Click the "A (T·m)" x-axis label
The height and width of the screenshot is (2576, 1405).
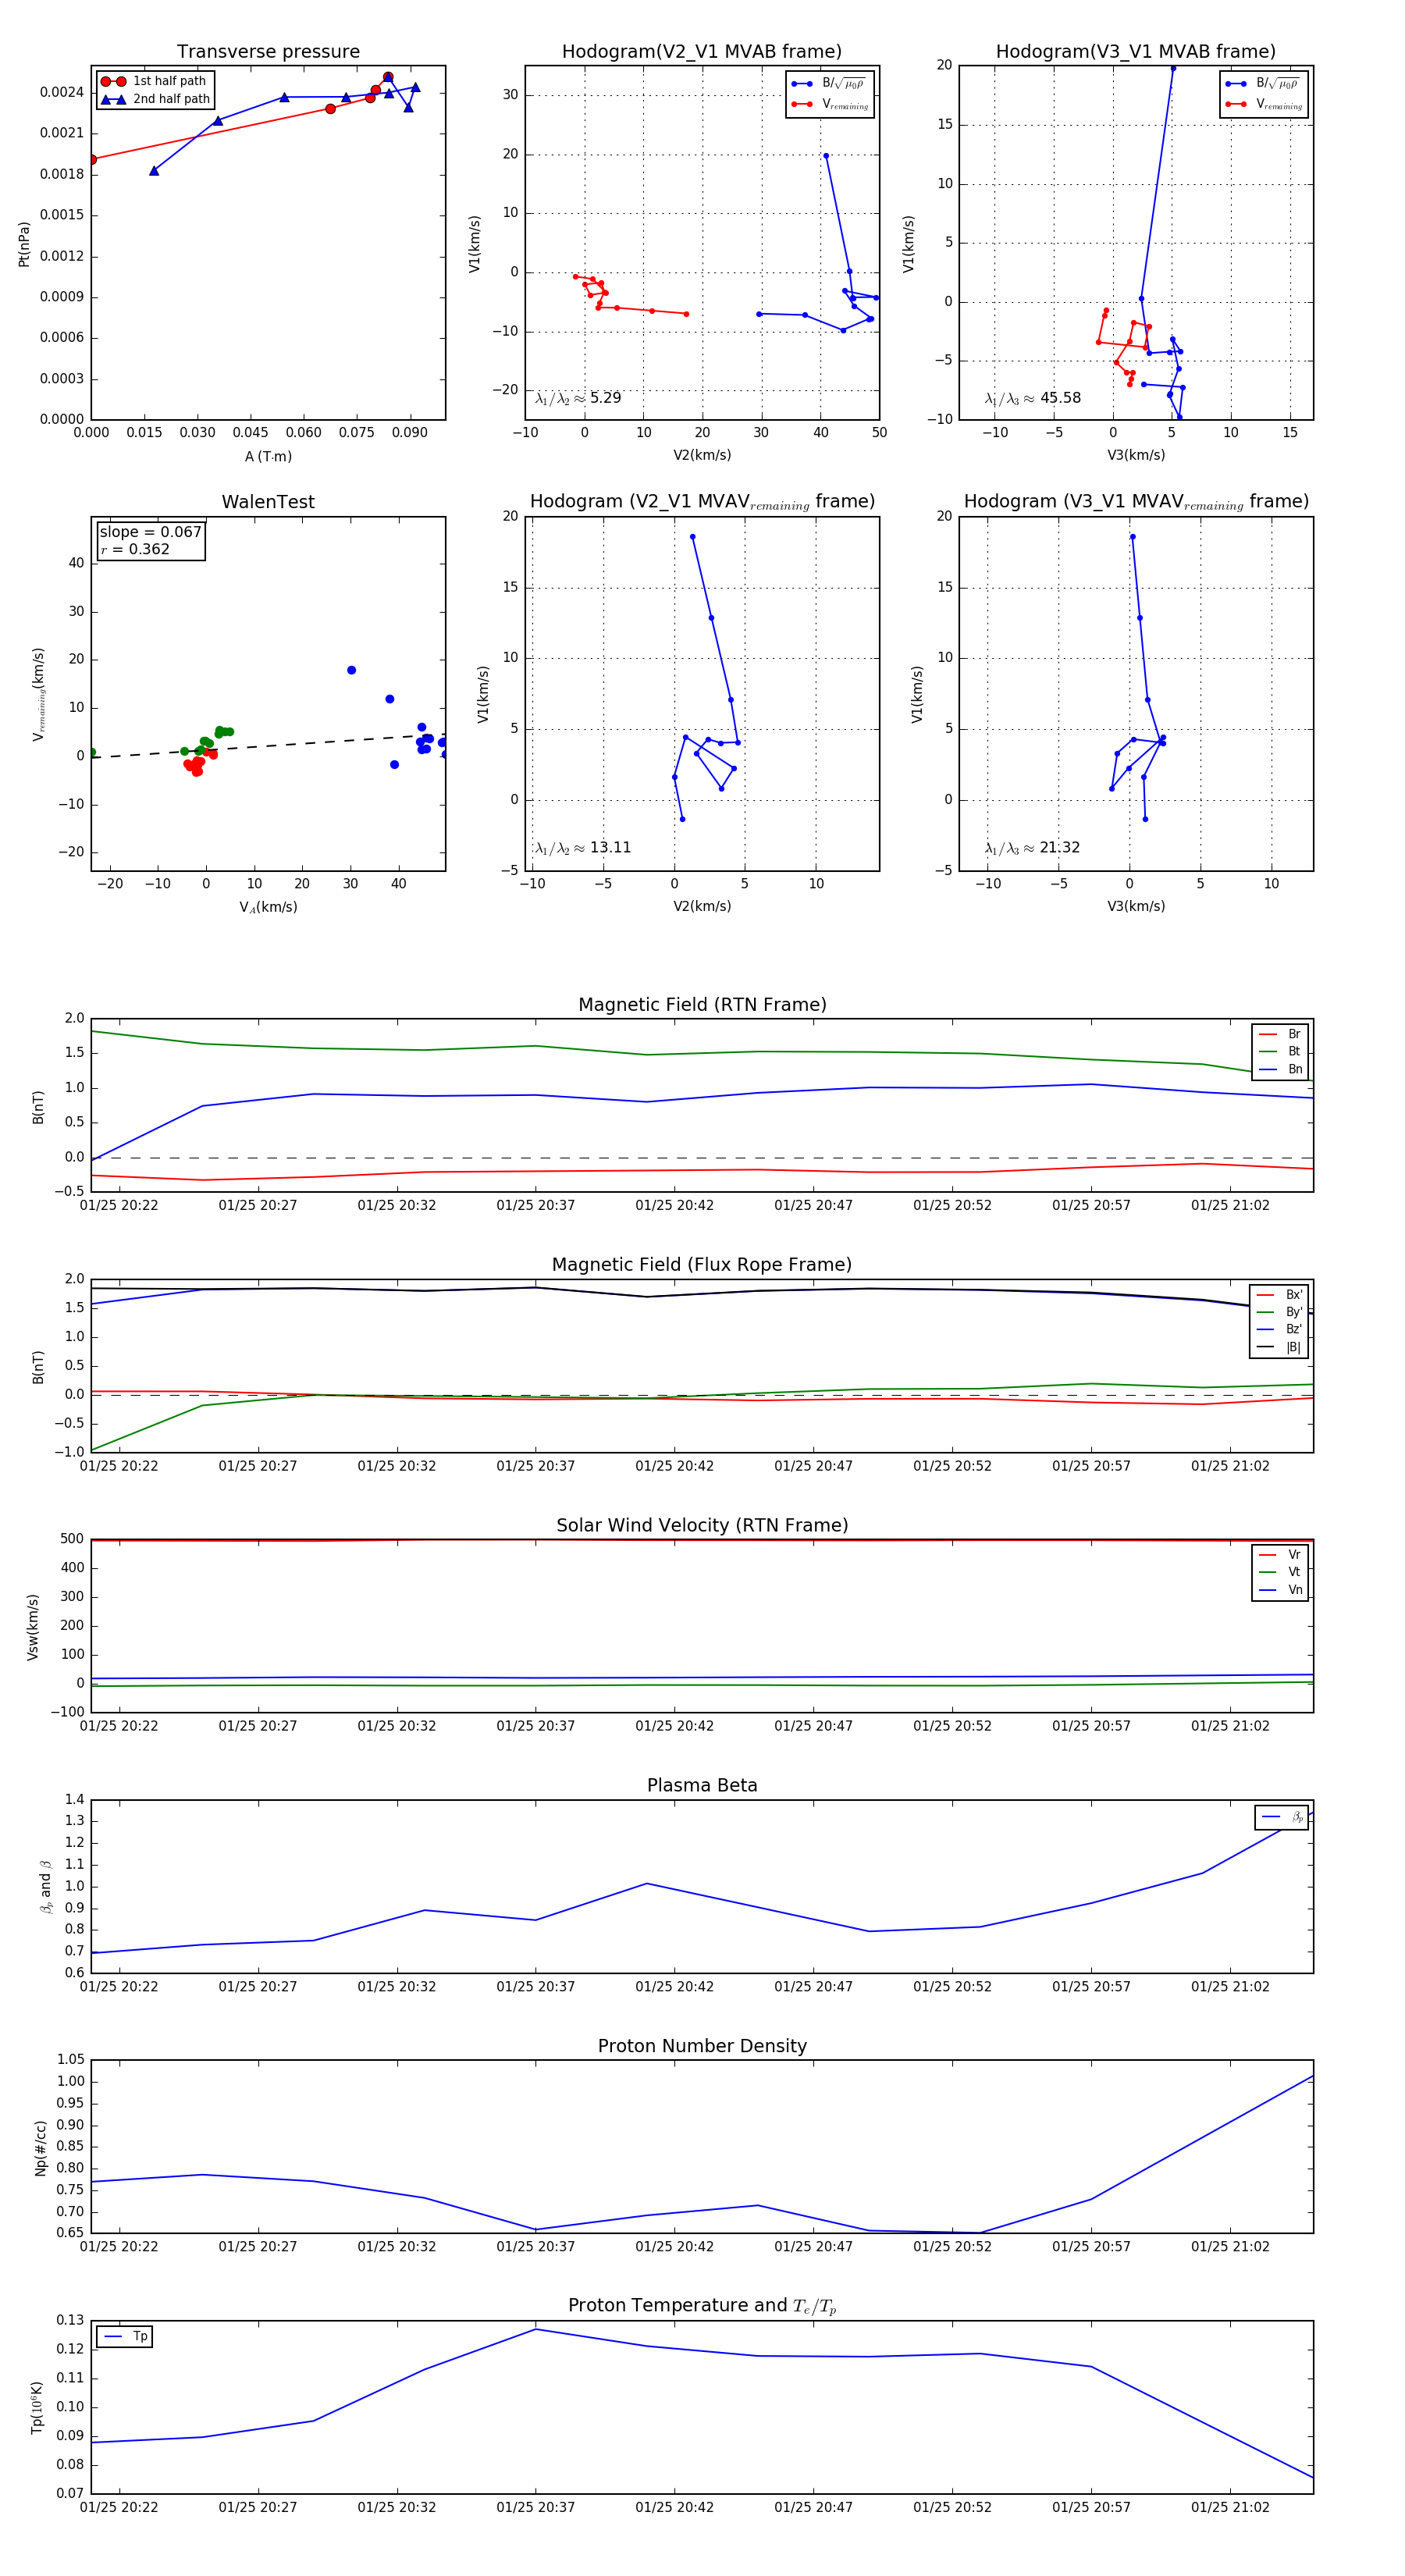tap(268, 457)
